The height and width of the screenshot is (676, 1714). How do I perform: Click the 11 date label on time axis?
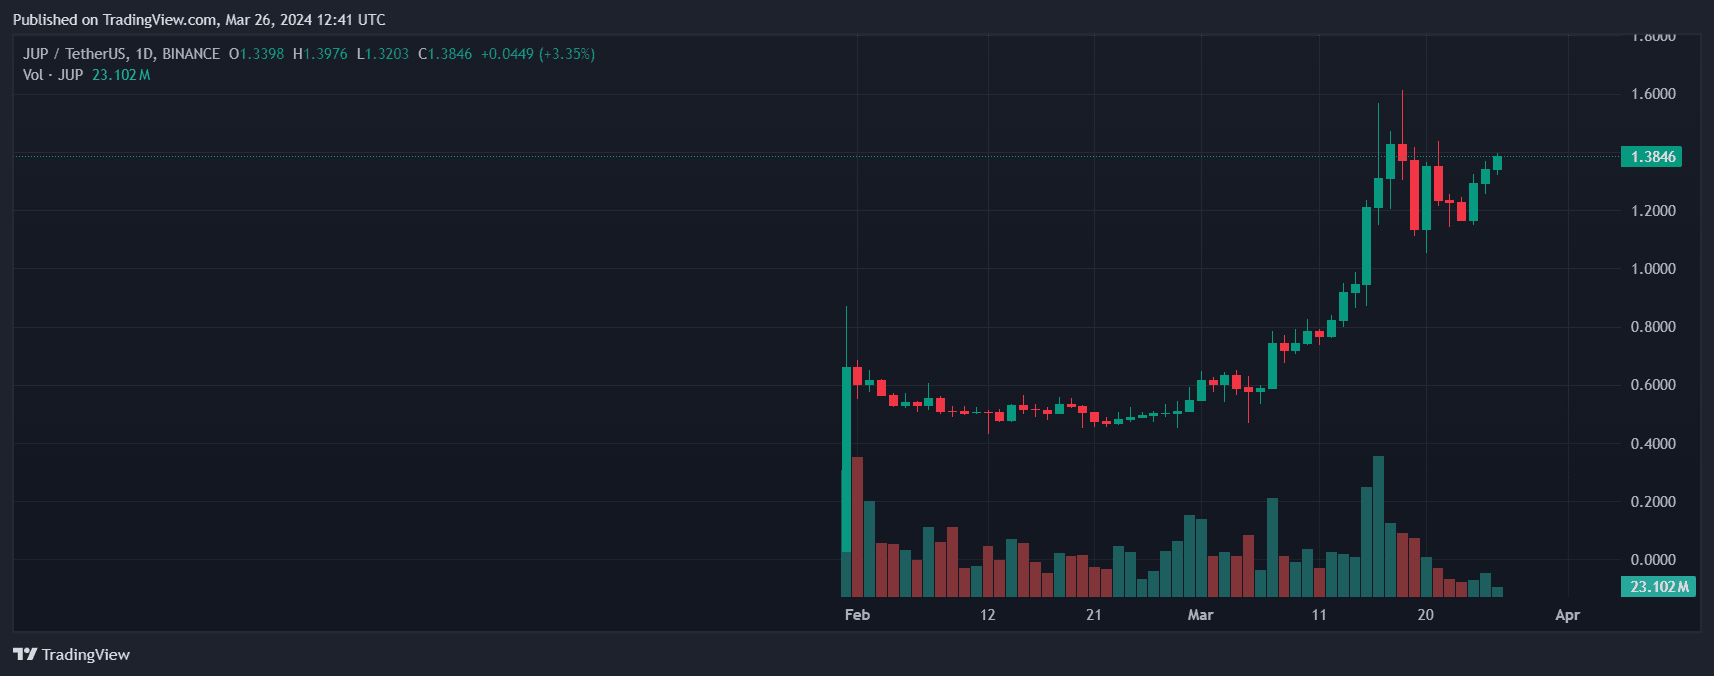pyautogui.click(x=1319, y=615)
